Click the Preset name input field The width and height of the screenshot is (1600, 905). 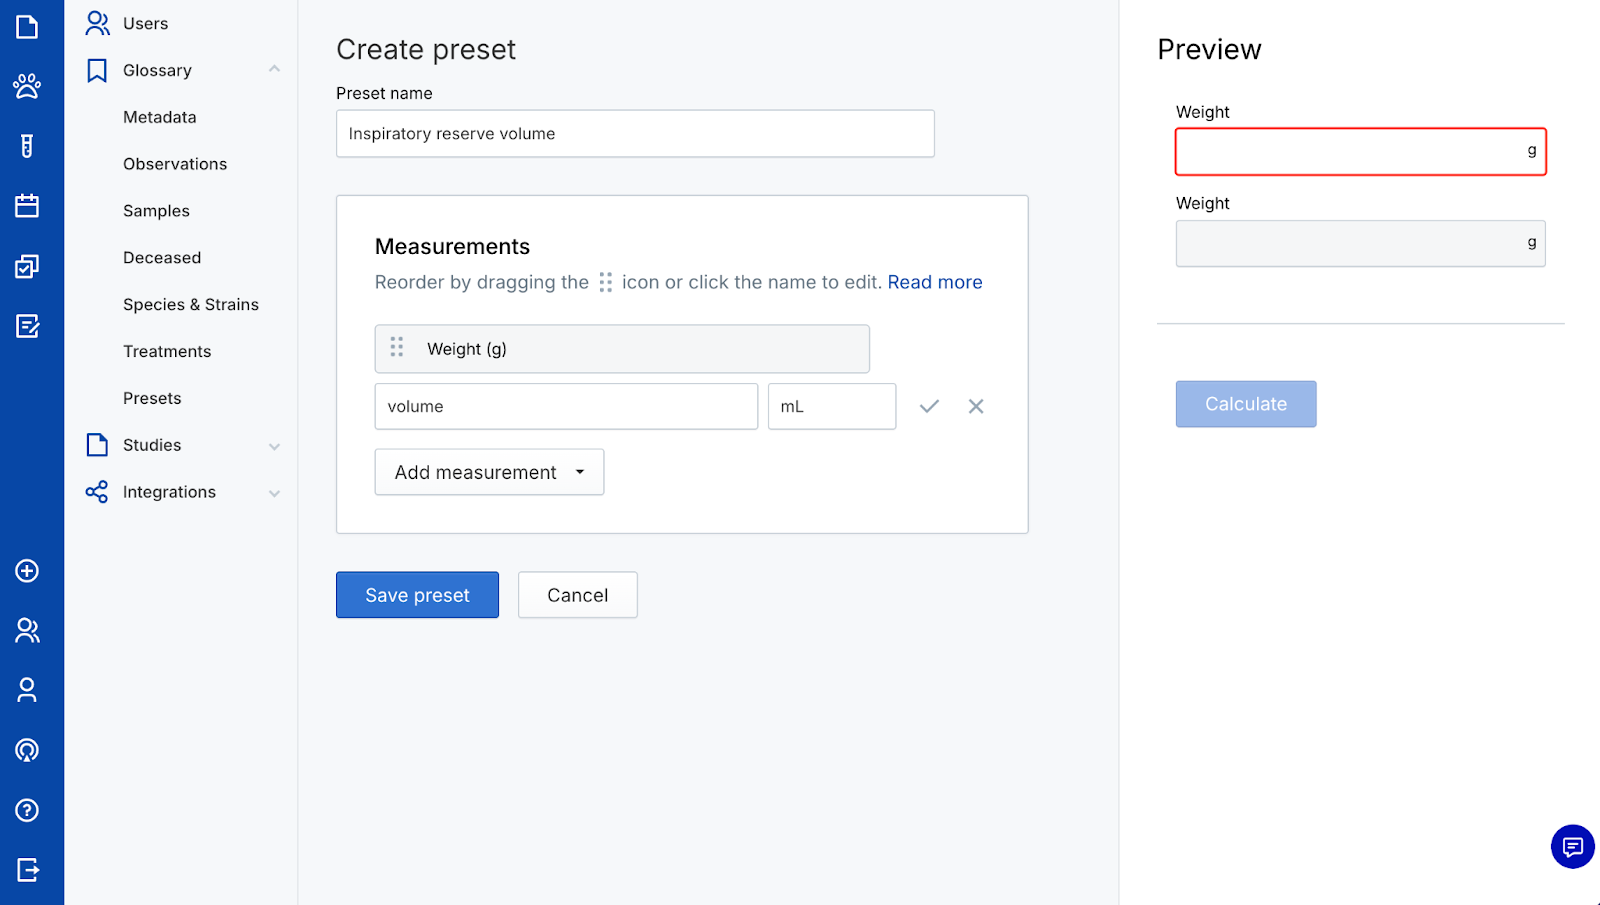pyautogui.click(x=635, y=134)
